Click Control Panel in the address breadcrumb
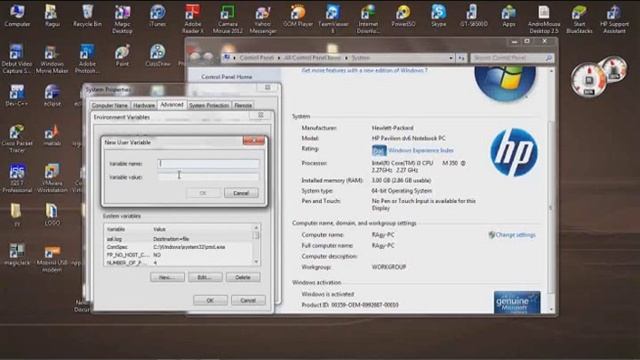The image size is (640, 360). [256, 58]
